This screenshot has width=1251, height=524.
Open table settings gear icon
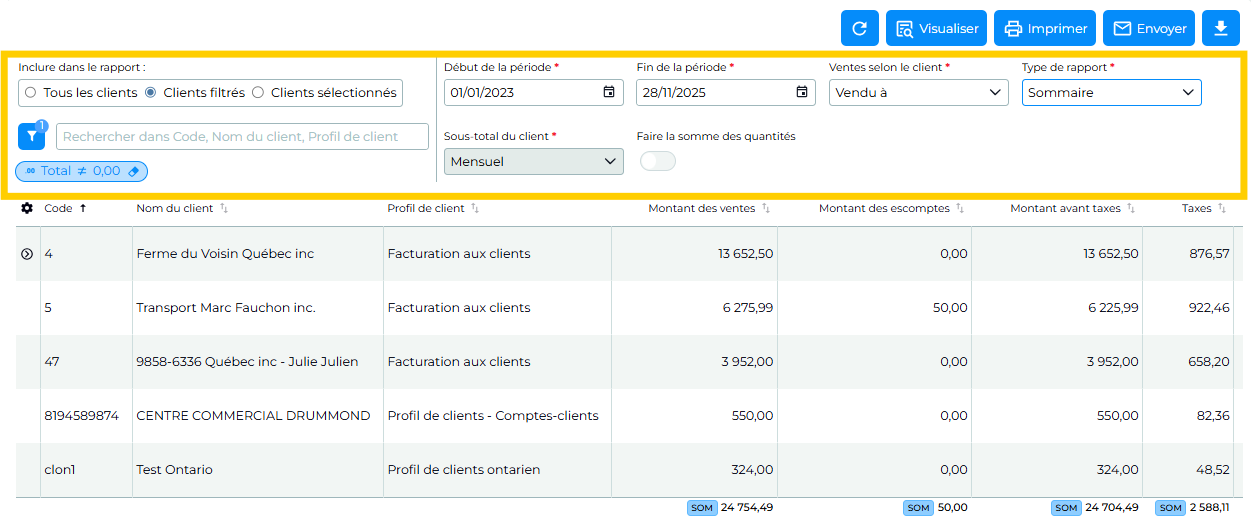pyautogui.click(x=27, y=208)
